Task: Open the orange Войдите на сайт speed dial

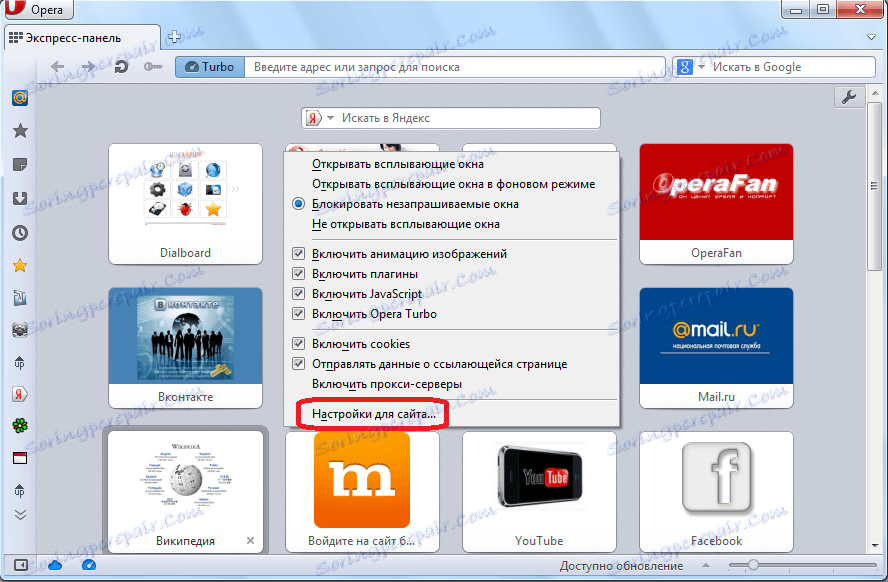Action: tap(362, 491)
